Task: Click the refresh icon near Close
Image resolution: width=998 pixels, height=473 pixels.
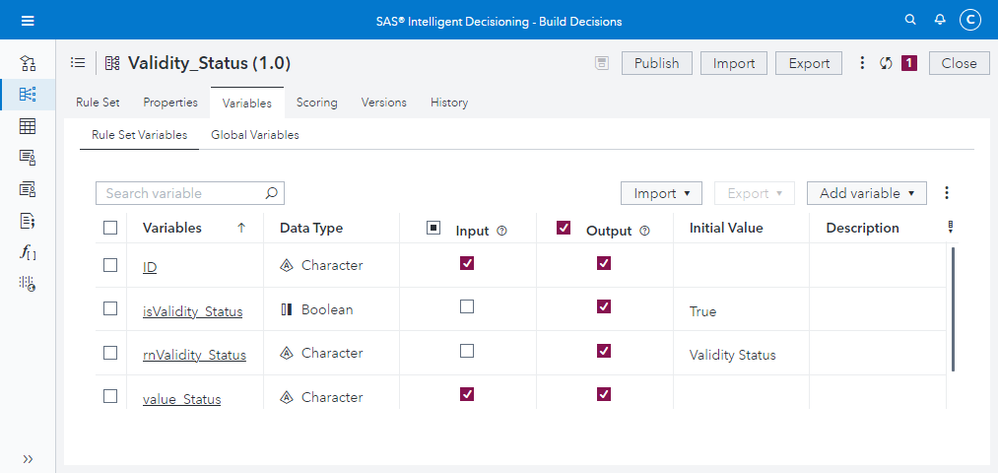Action: coord(885,63)
